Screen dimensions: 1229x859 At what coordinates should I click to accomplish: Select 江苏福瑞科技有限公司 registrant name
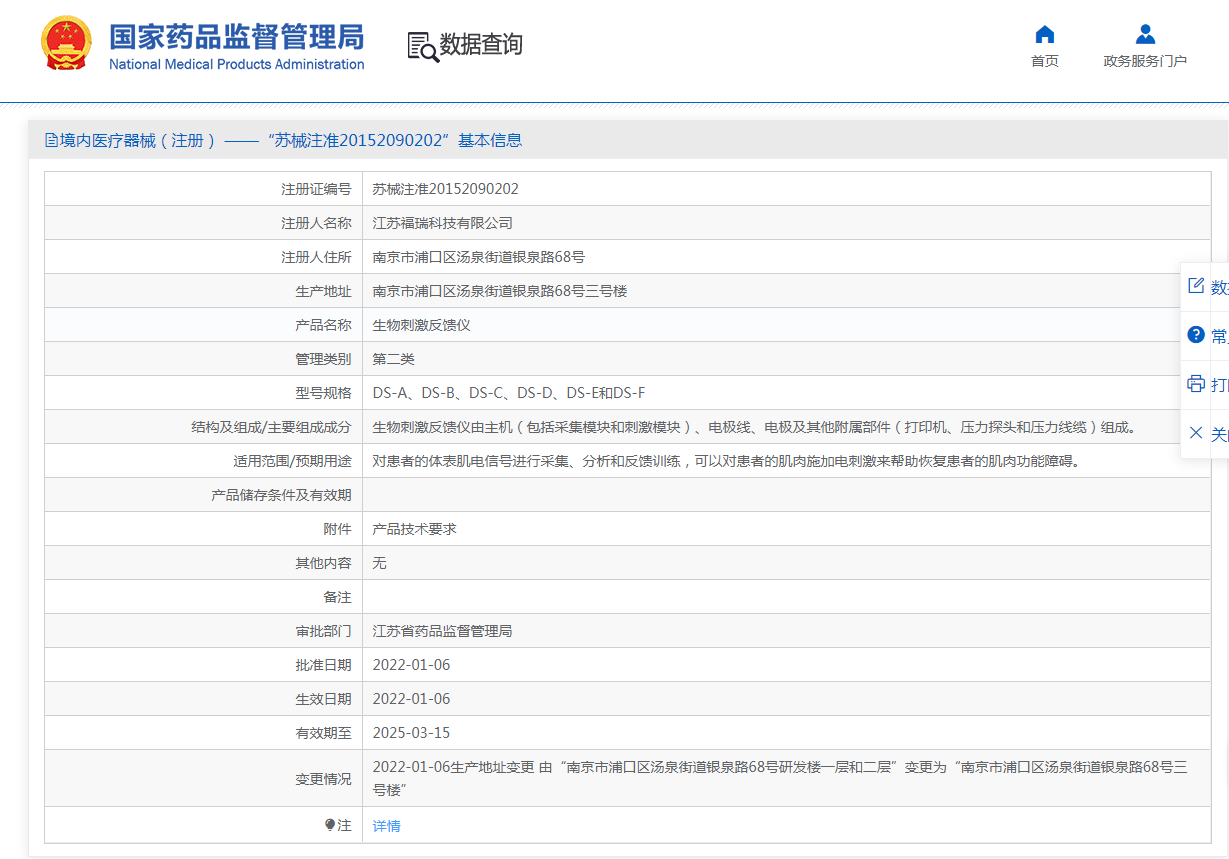point(443,223)
